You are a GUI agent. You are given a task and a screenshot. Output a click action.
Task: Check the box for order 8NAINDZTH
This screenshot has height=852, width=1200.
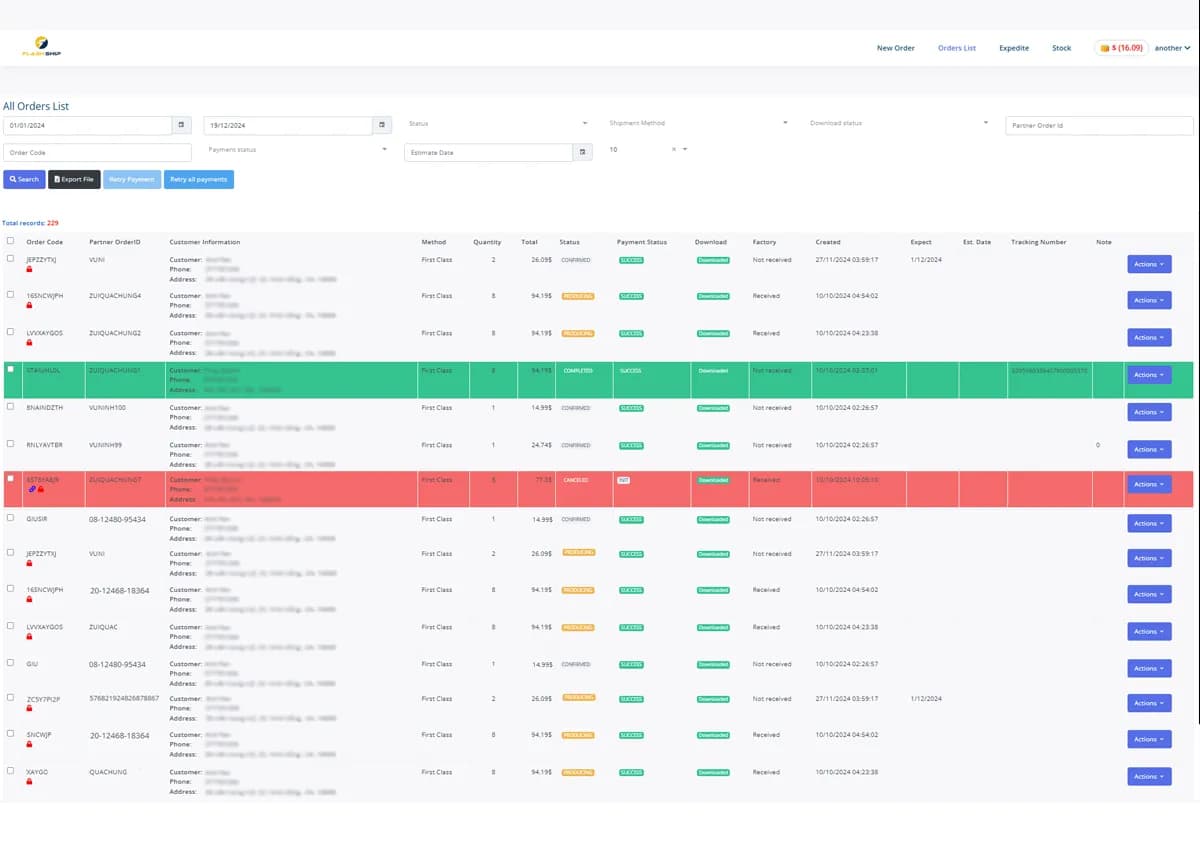pyautogui.click(x=10, y=407)
